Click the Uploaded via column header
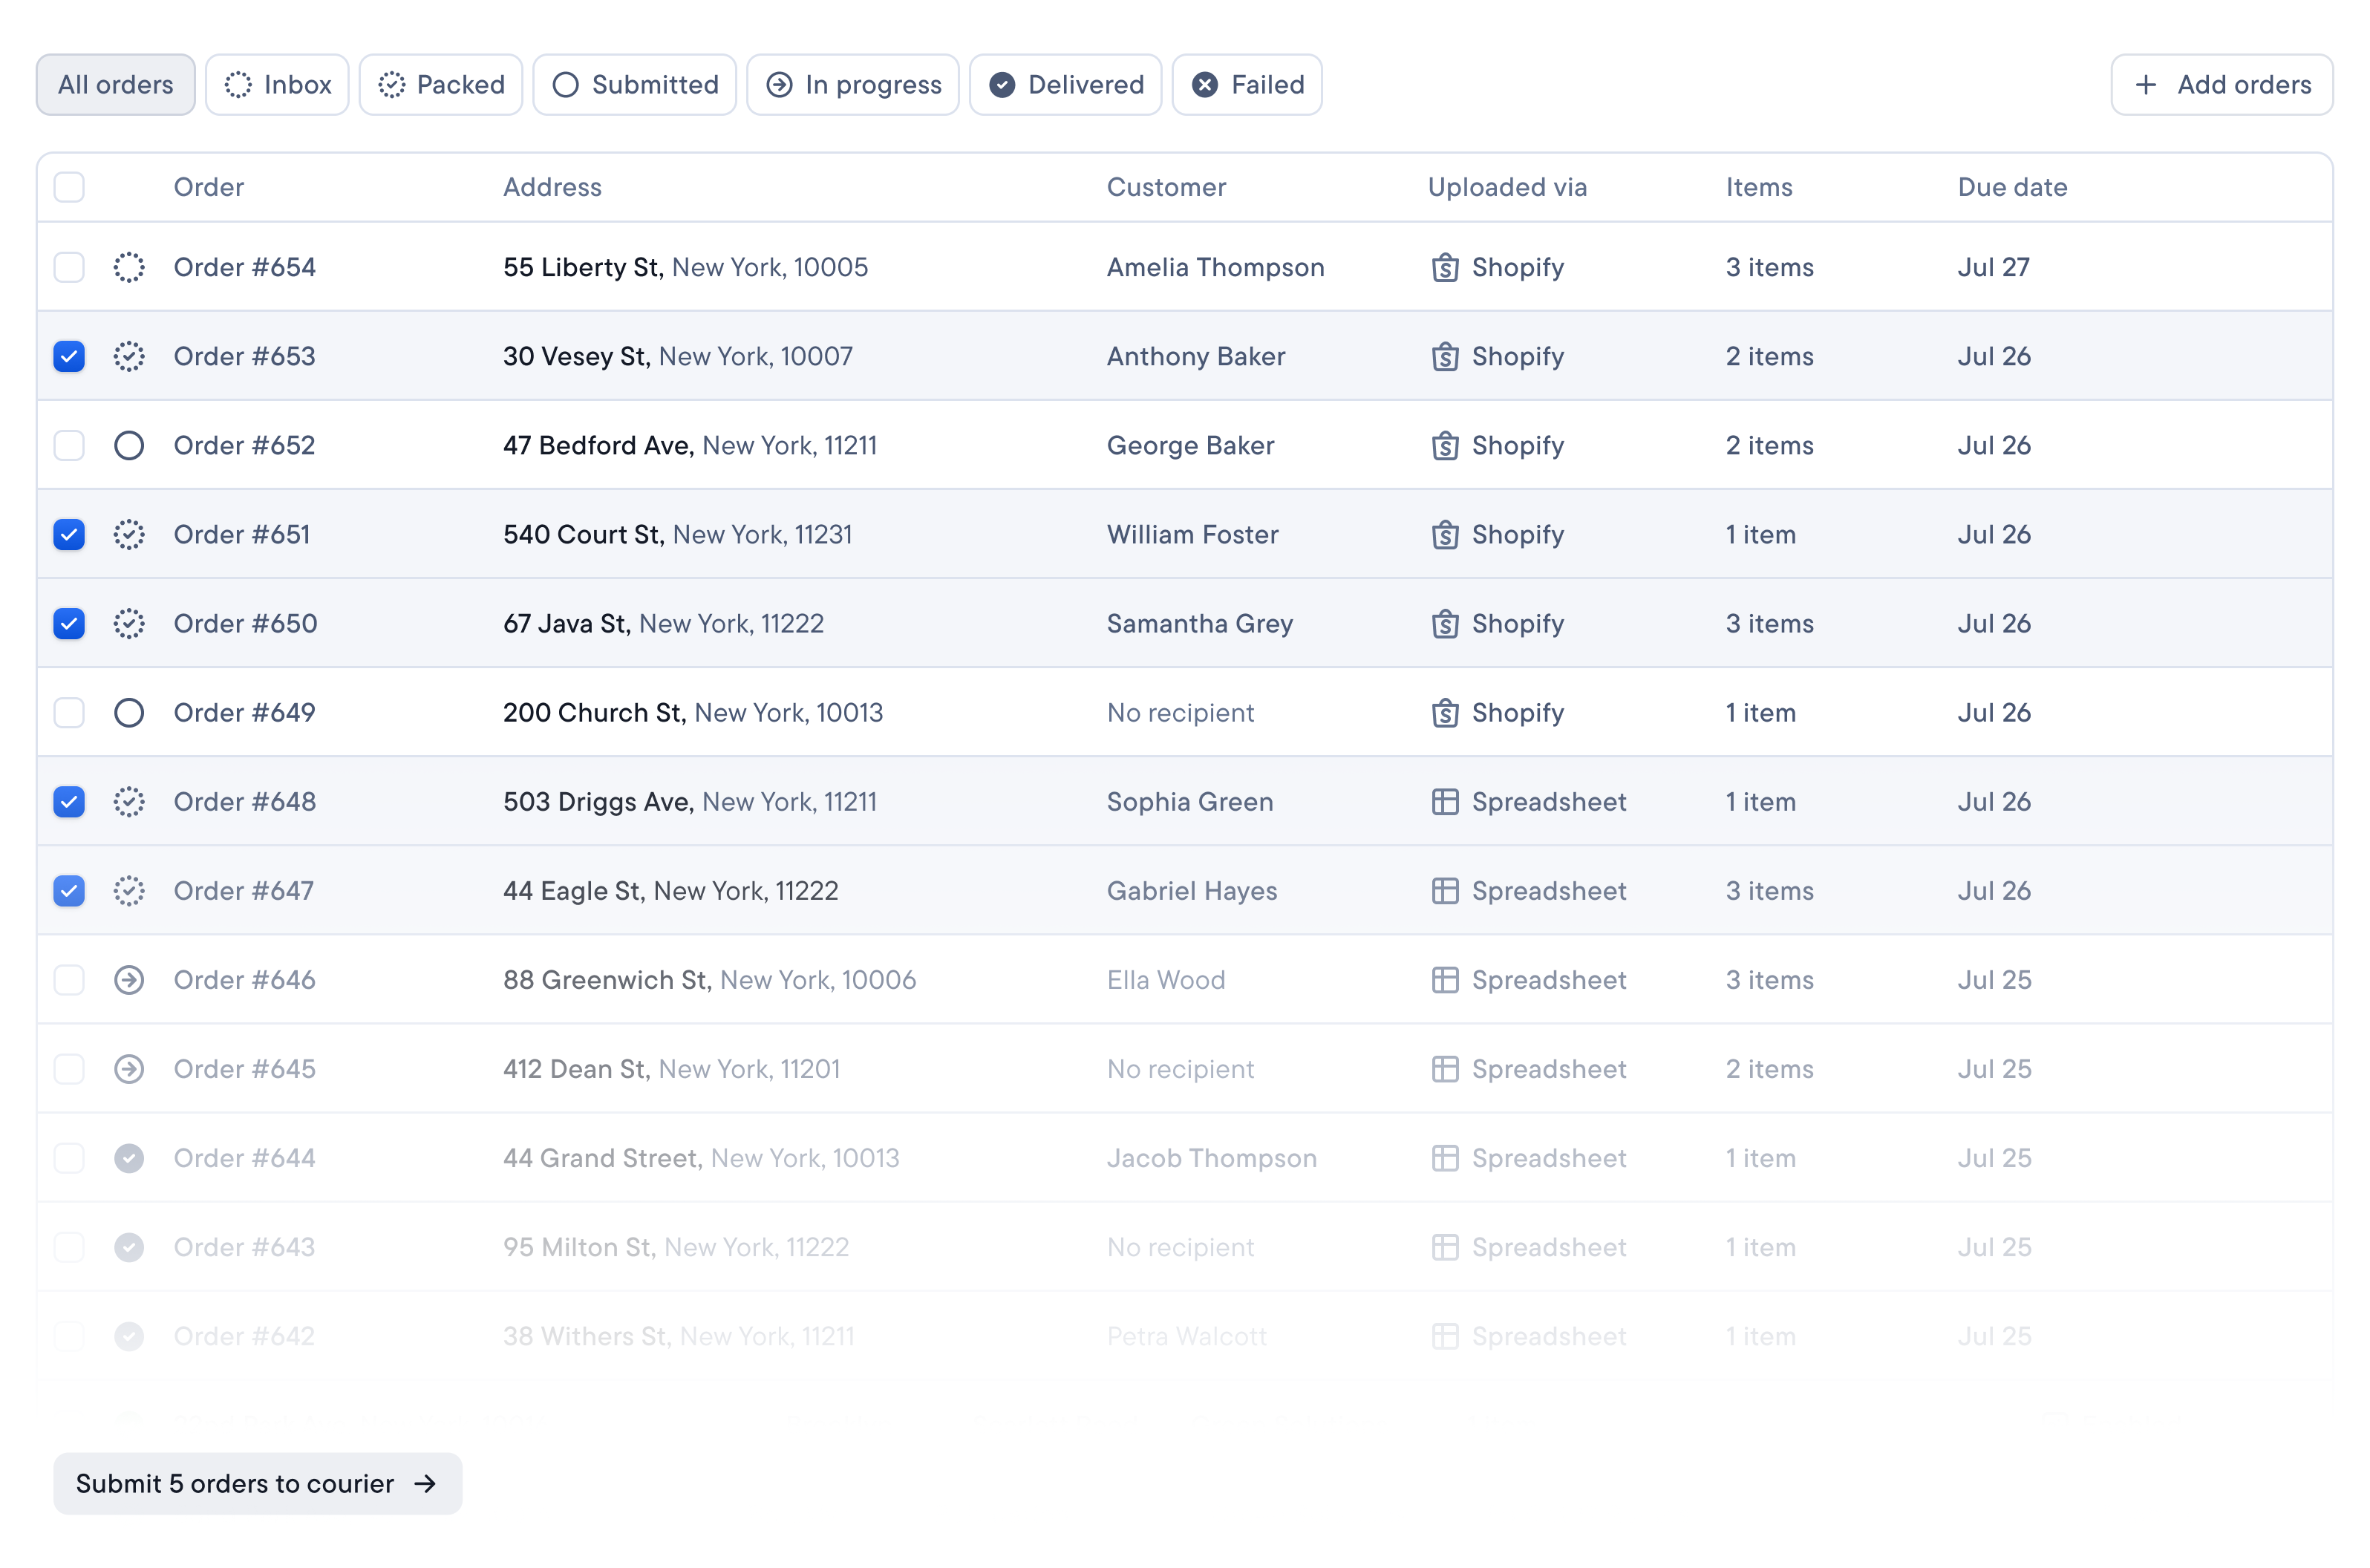Image resolution: width=2370 pixels, height=1568 pixels. click(1507, 187)
